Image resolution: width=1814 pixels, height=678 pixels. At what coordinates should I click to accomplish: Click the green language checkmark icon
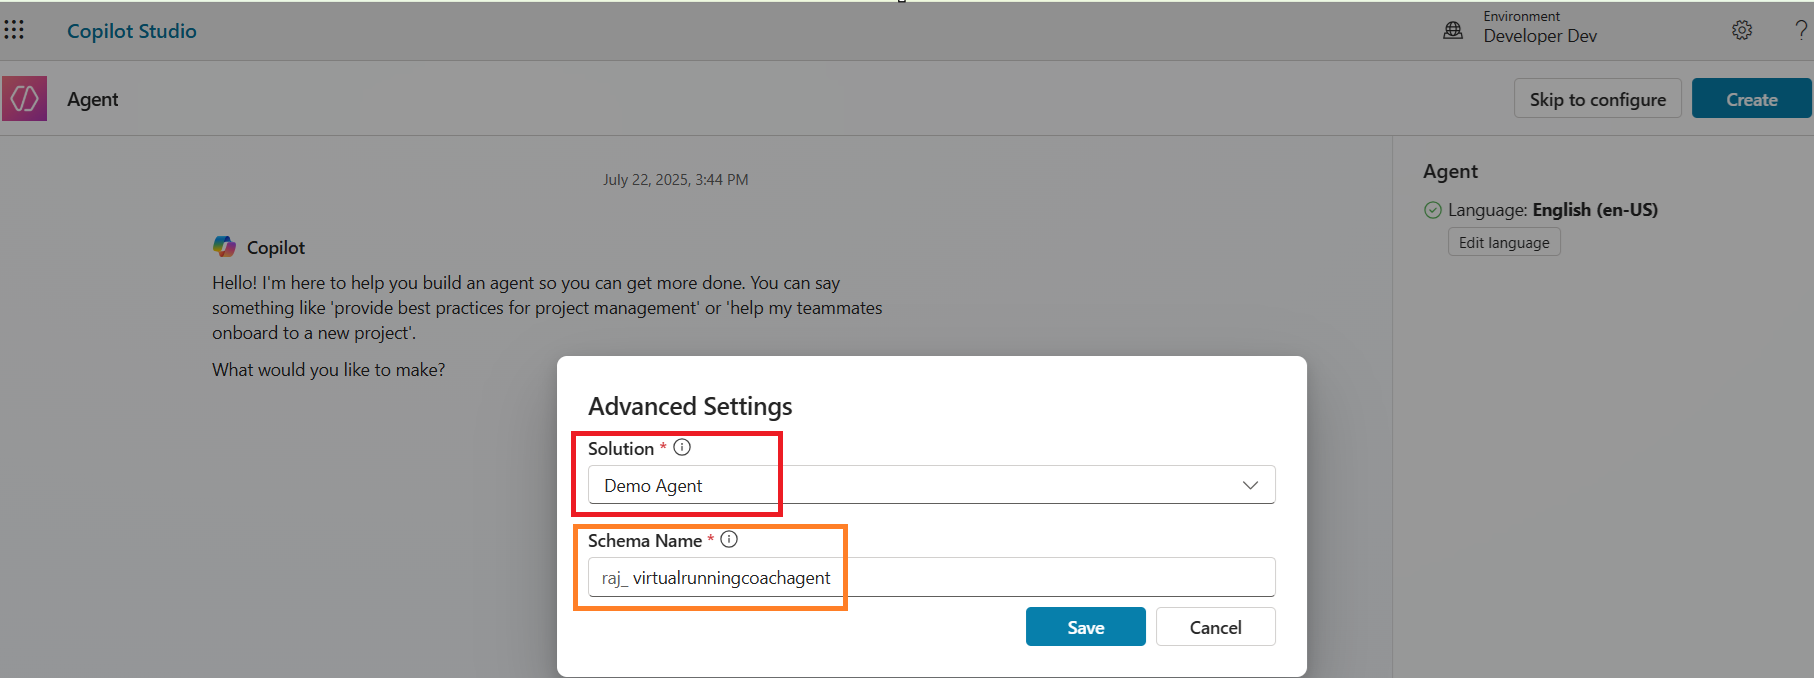point(1433,210)
